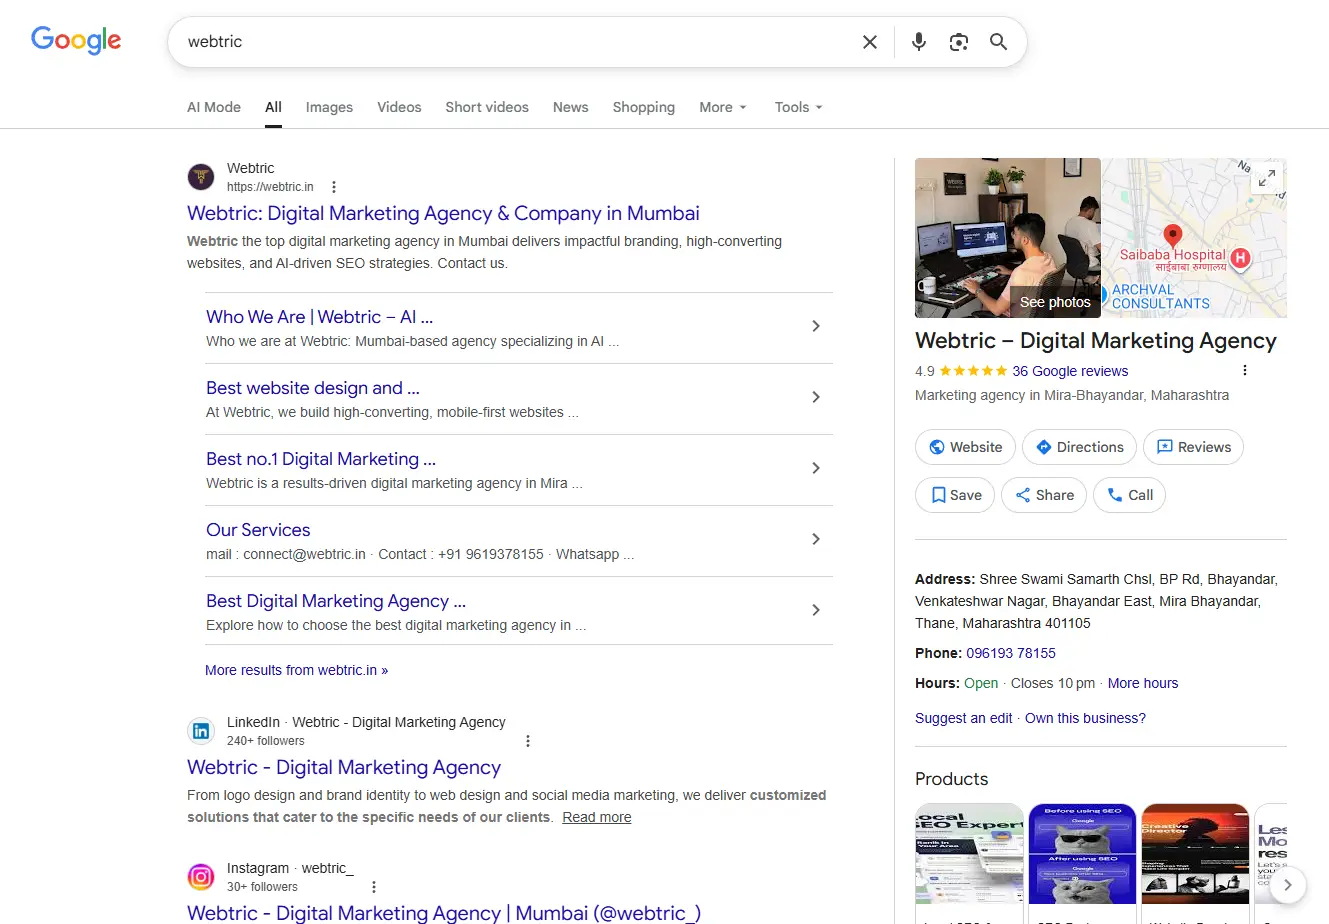Save the Webtric business listing

955,495
